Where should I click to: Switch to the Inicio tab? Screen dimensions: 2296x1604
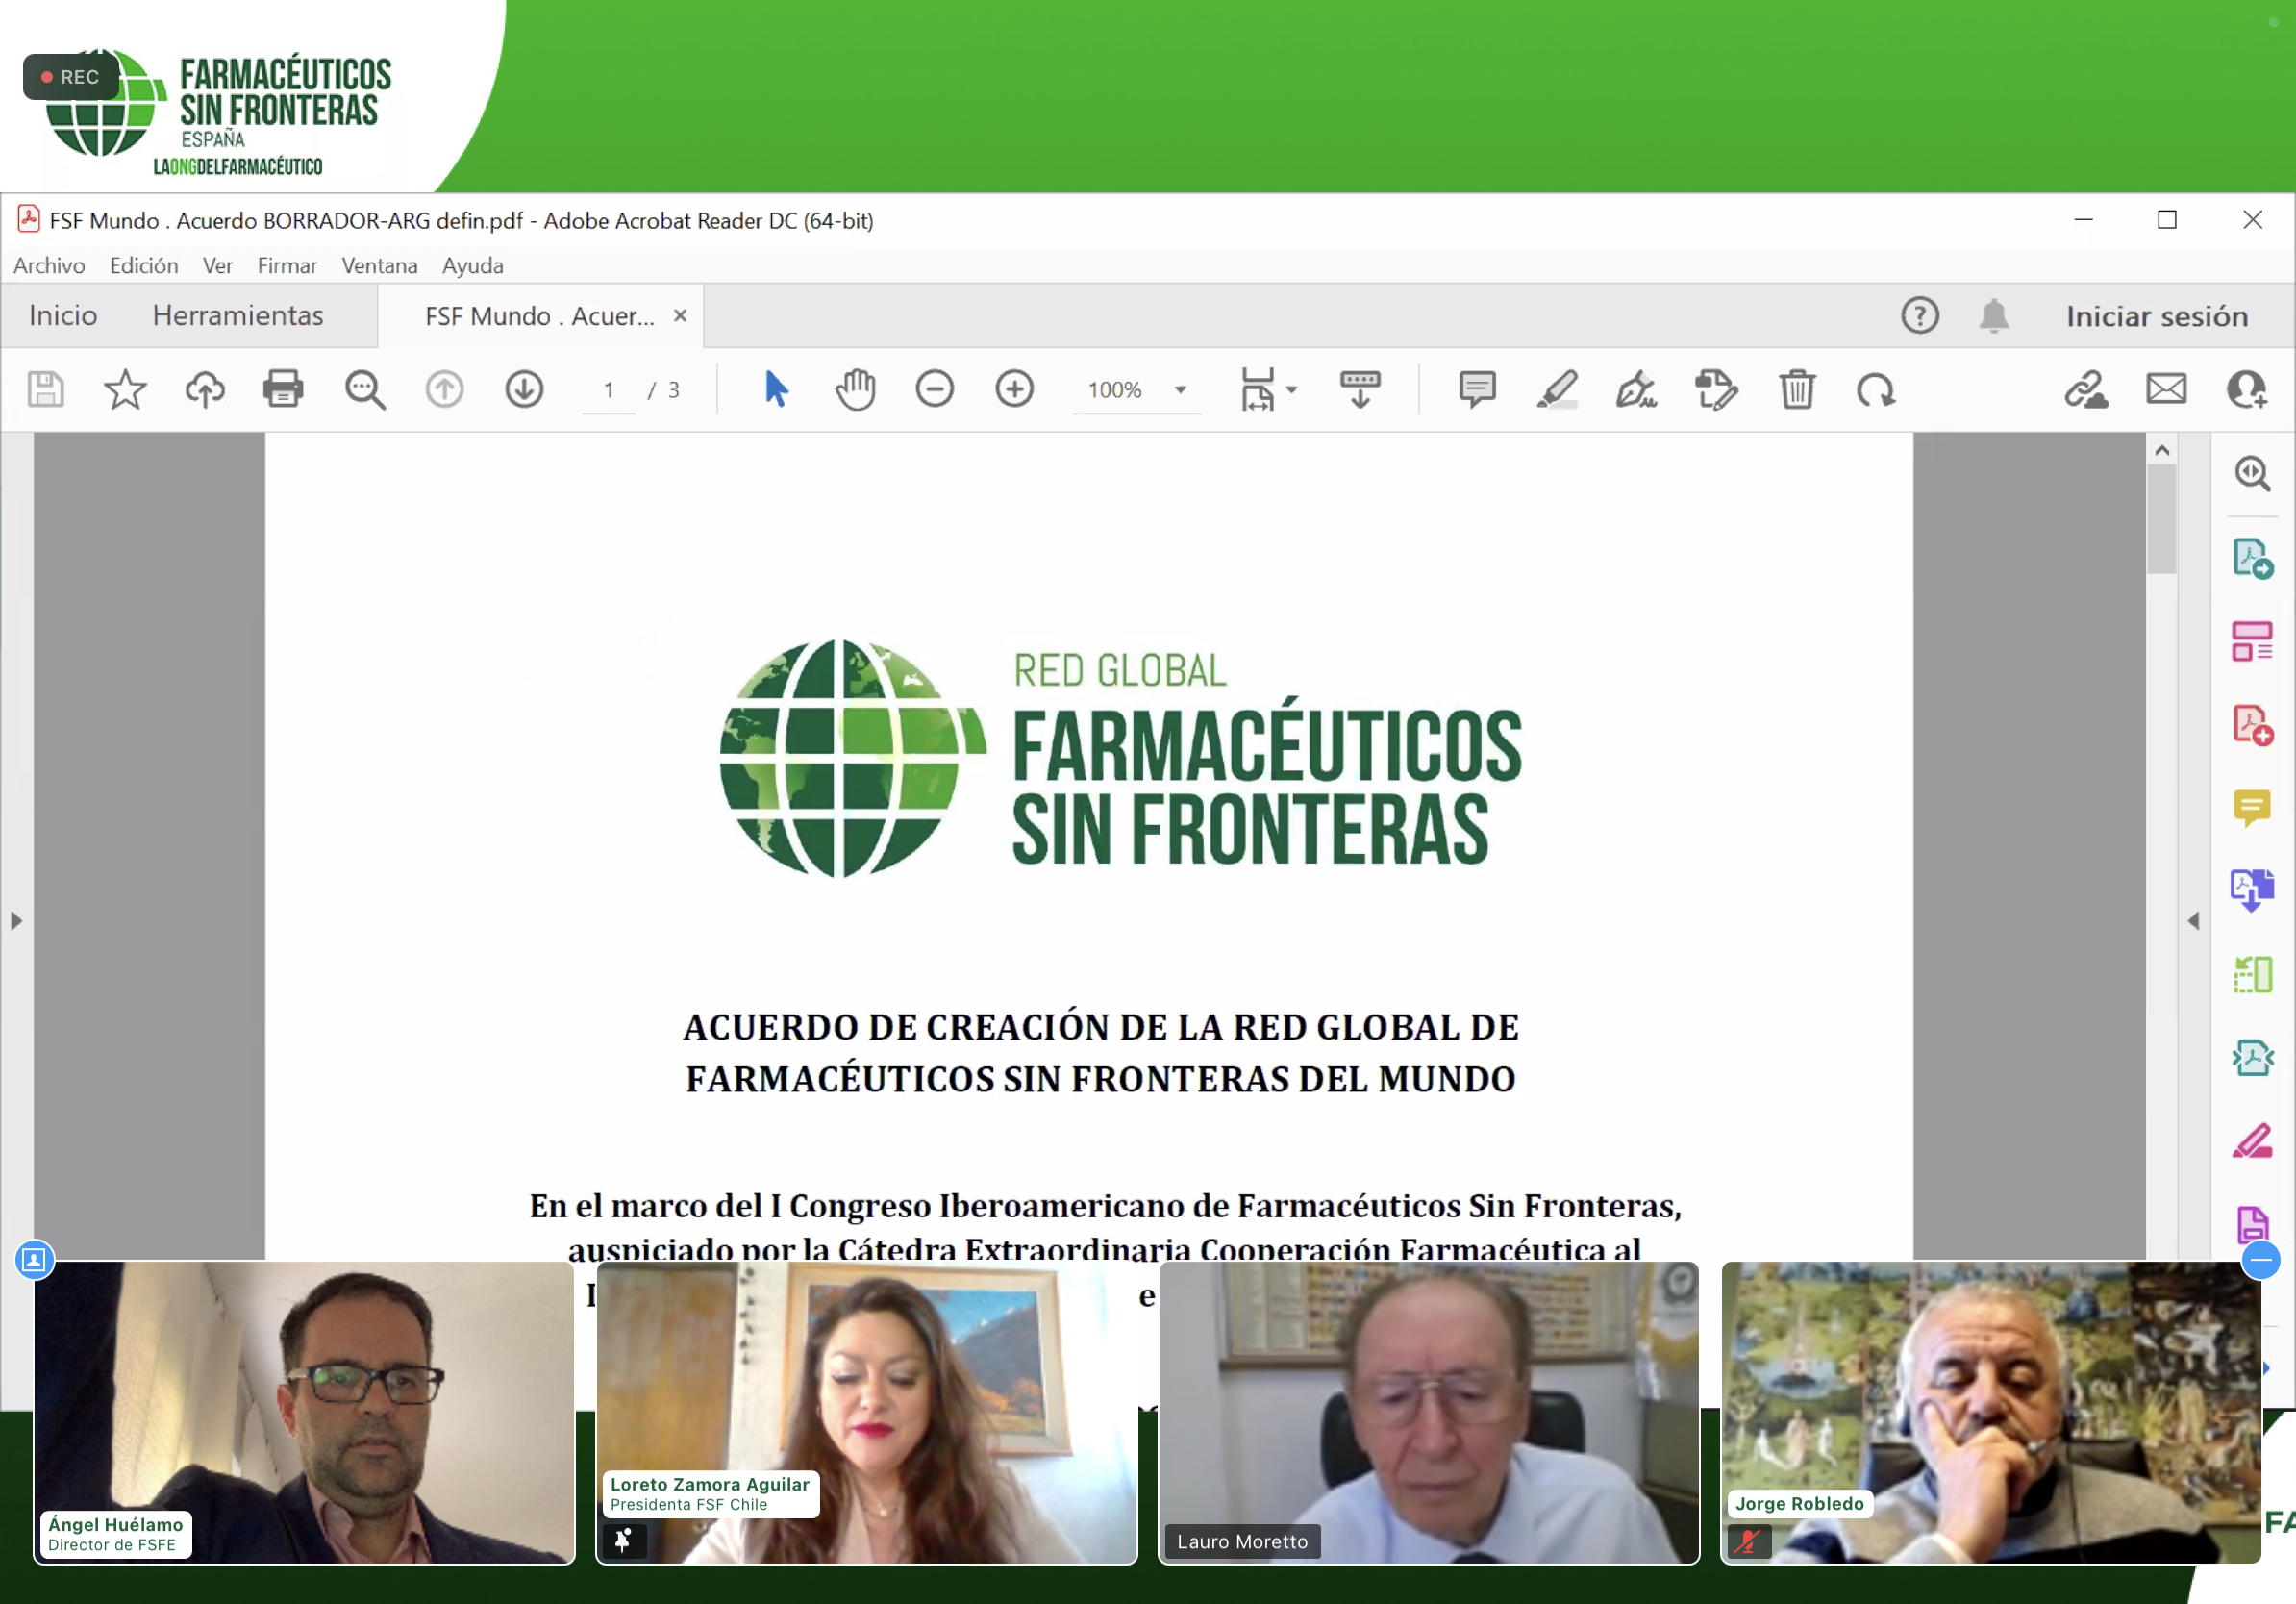tap(63, 316)
